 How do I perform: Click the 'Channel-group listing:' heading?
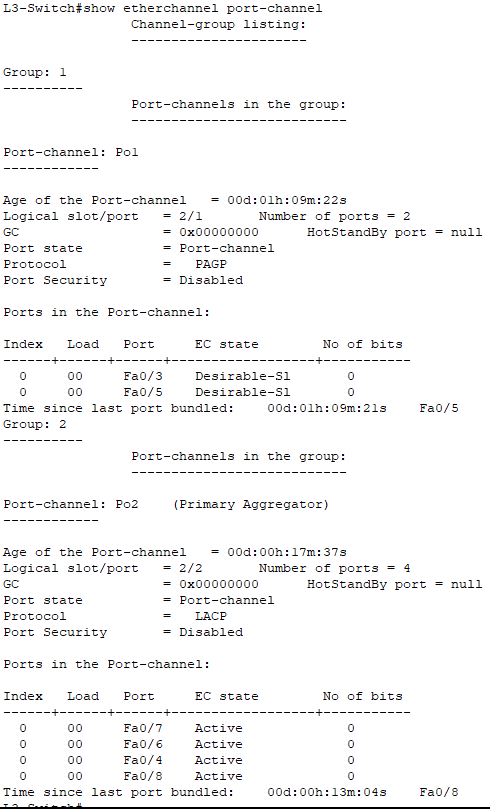coord(218,24)
